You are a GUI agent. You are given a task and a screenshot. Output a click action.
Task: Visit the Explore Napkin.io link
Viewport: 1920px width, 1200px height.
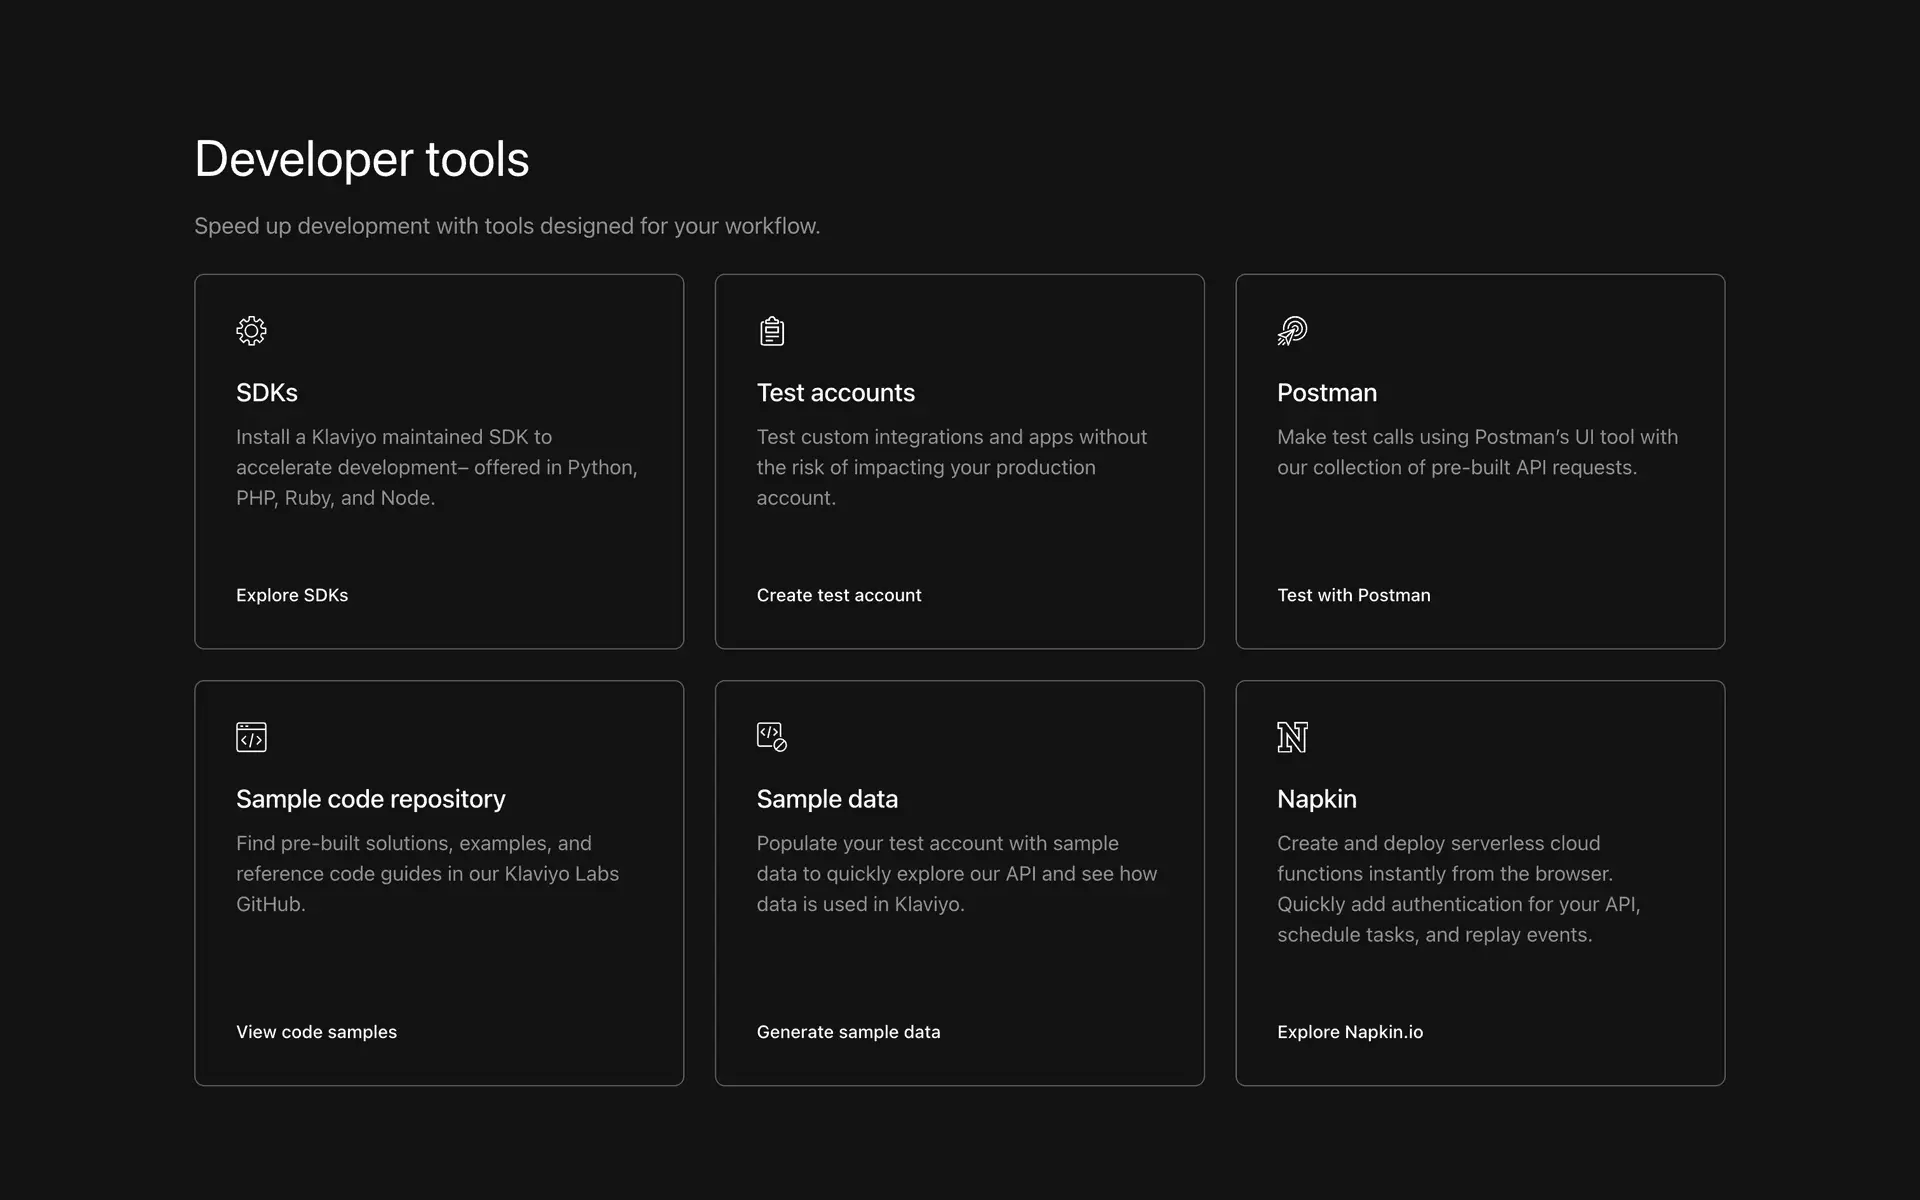coord(1349,1032)
